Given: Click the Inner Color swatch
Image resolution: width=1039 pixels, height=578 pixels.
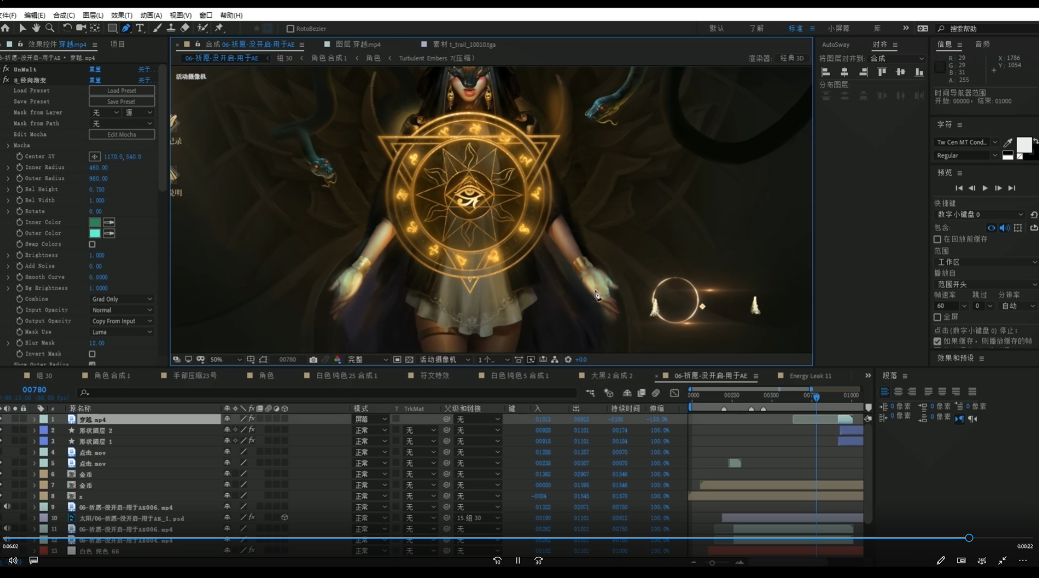Looking at the screenshot, I should [95, 222].
